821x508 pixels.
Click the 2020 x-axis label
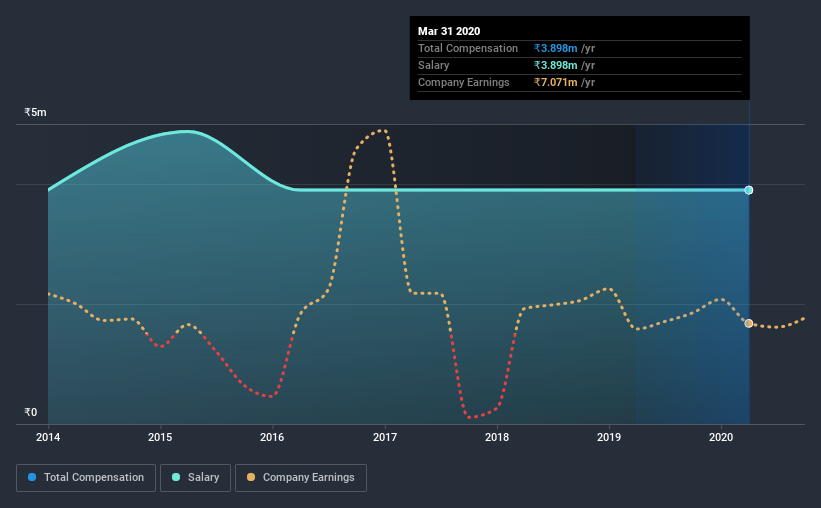[x=721, y=437]
